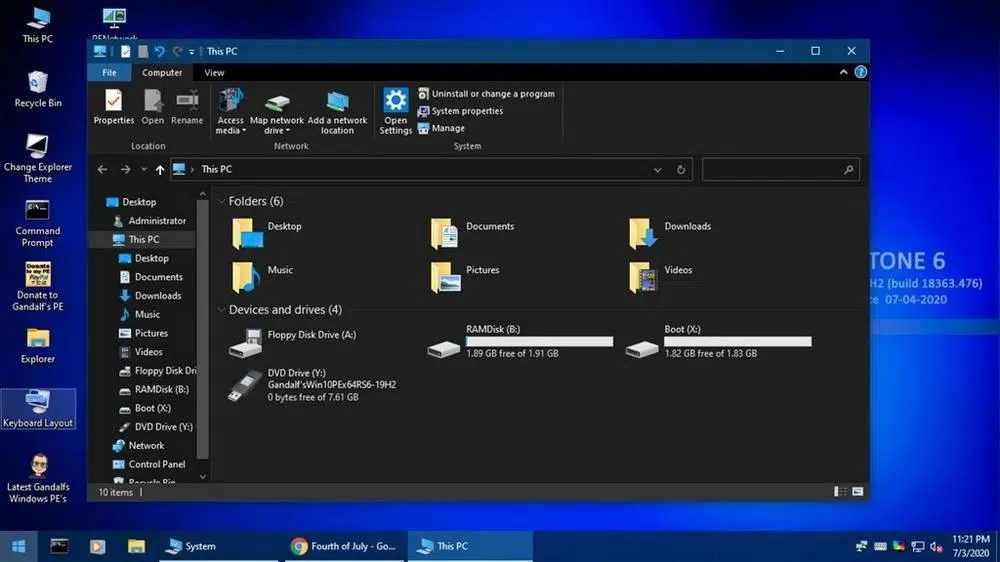Screen dimensions: 1000x562
Task: Open the File menu tab
Action: pyautogui.click(x=109, y=73)
